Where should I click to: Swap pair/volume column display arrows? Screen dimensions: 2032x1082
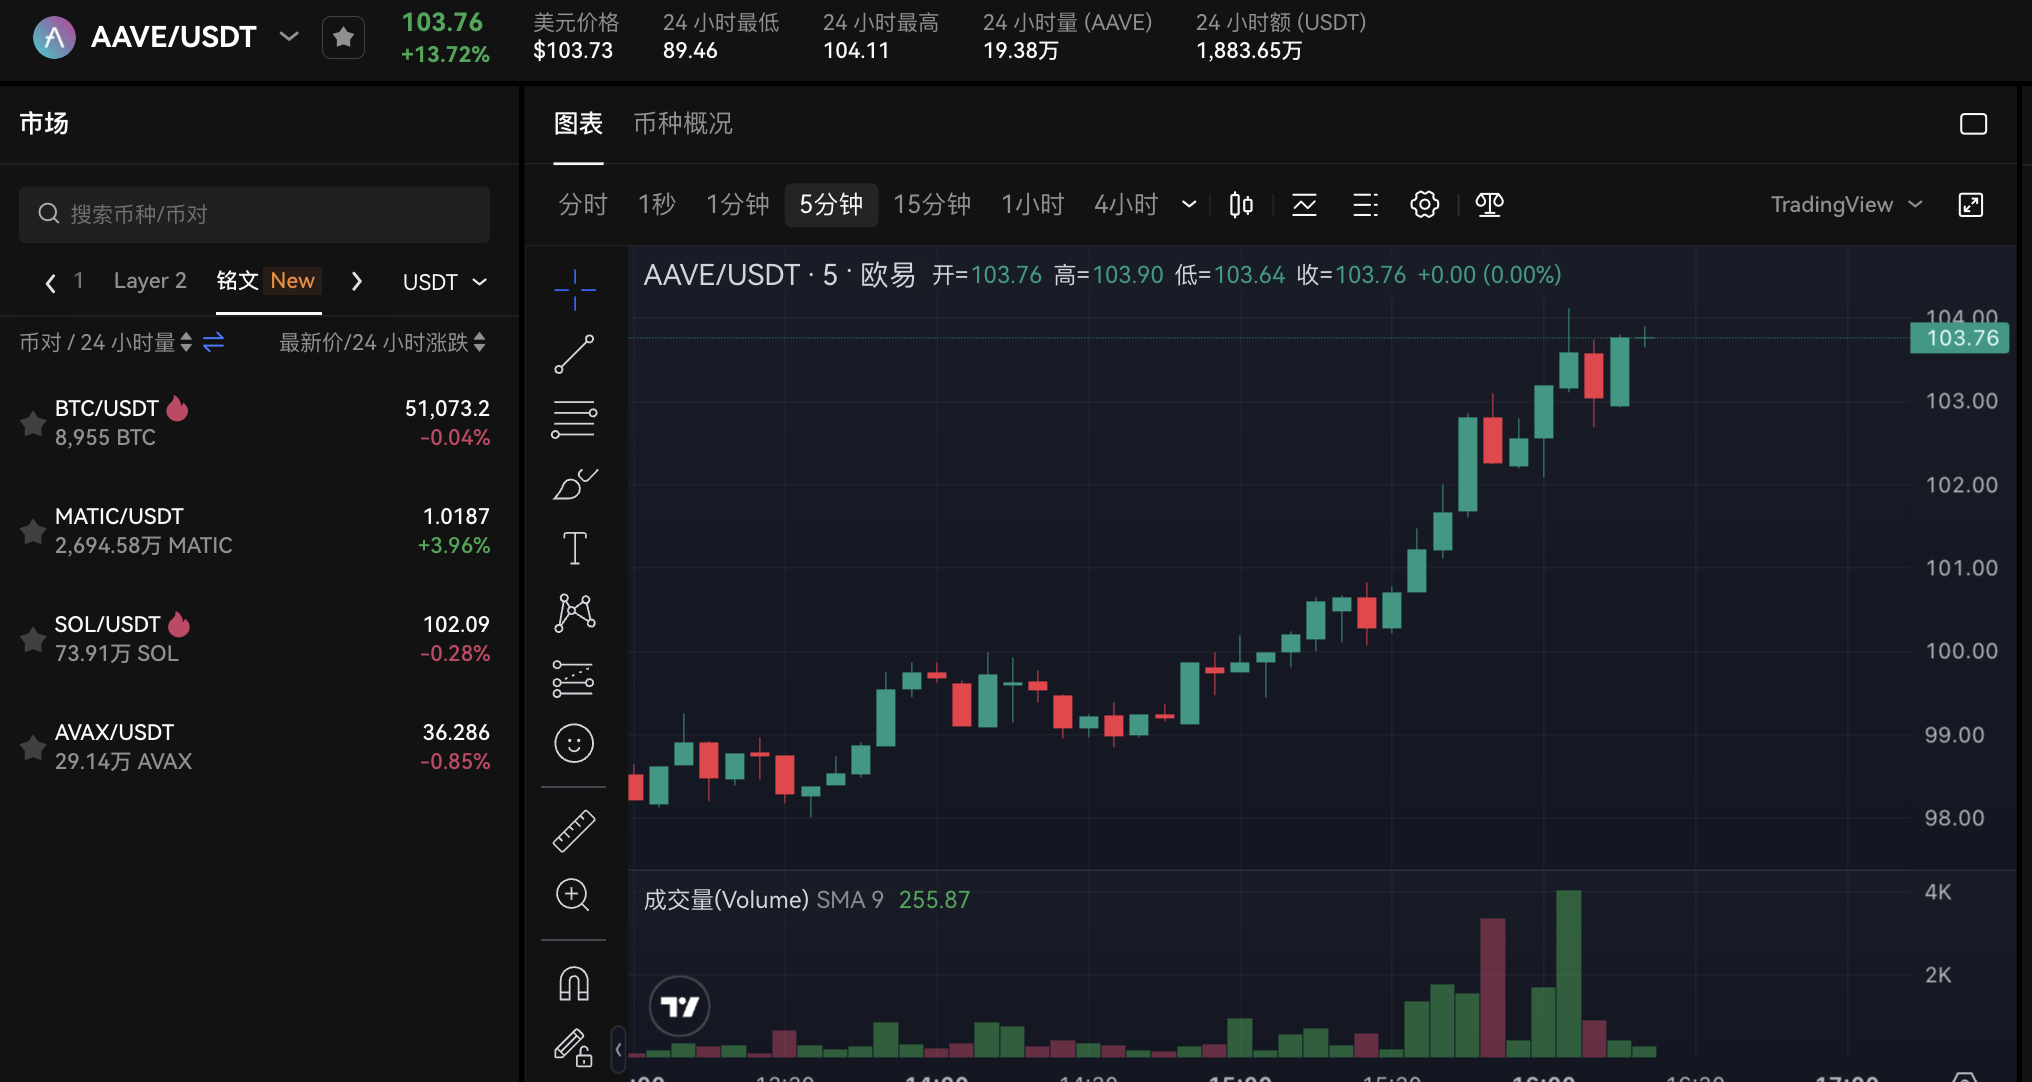coord(213,343)
